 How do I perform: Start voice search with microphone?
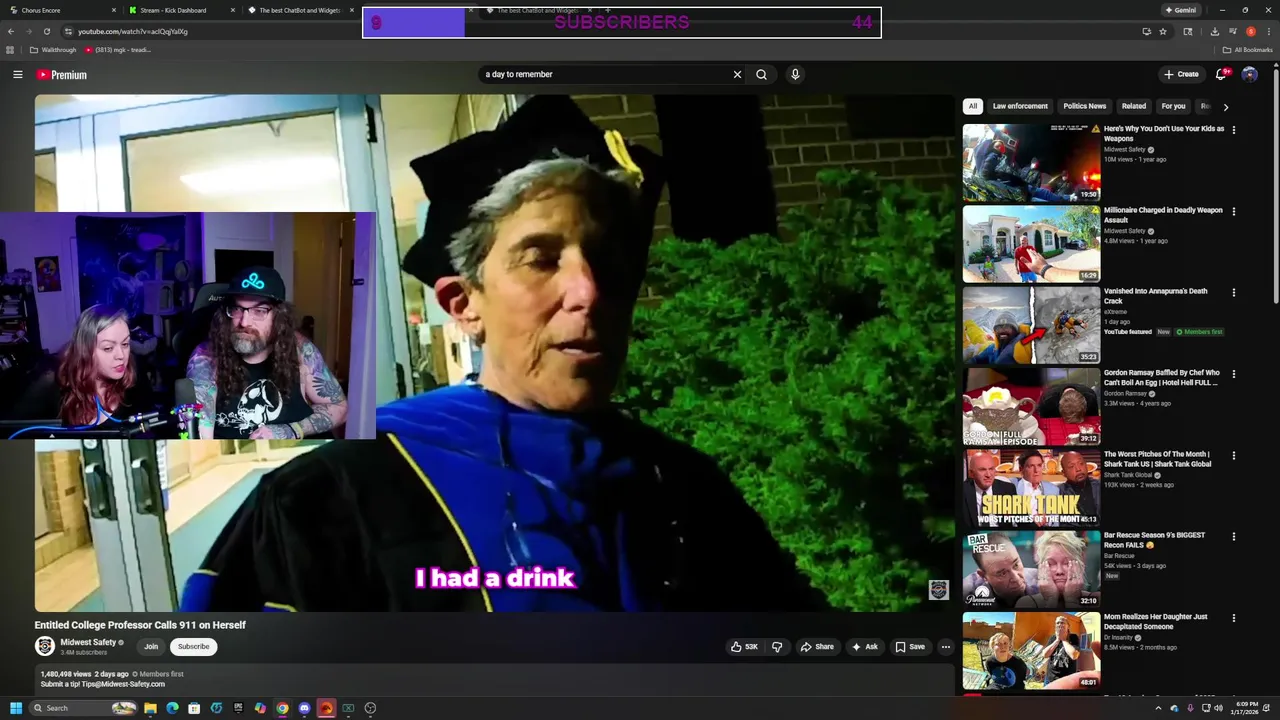coord(795,74)
